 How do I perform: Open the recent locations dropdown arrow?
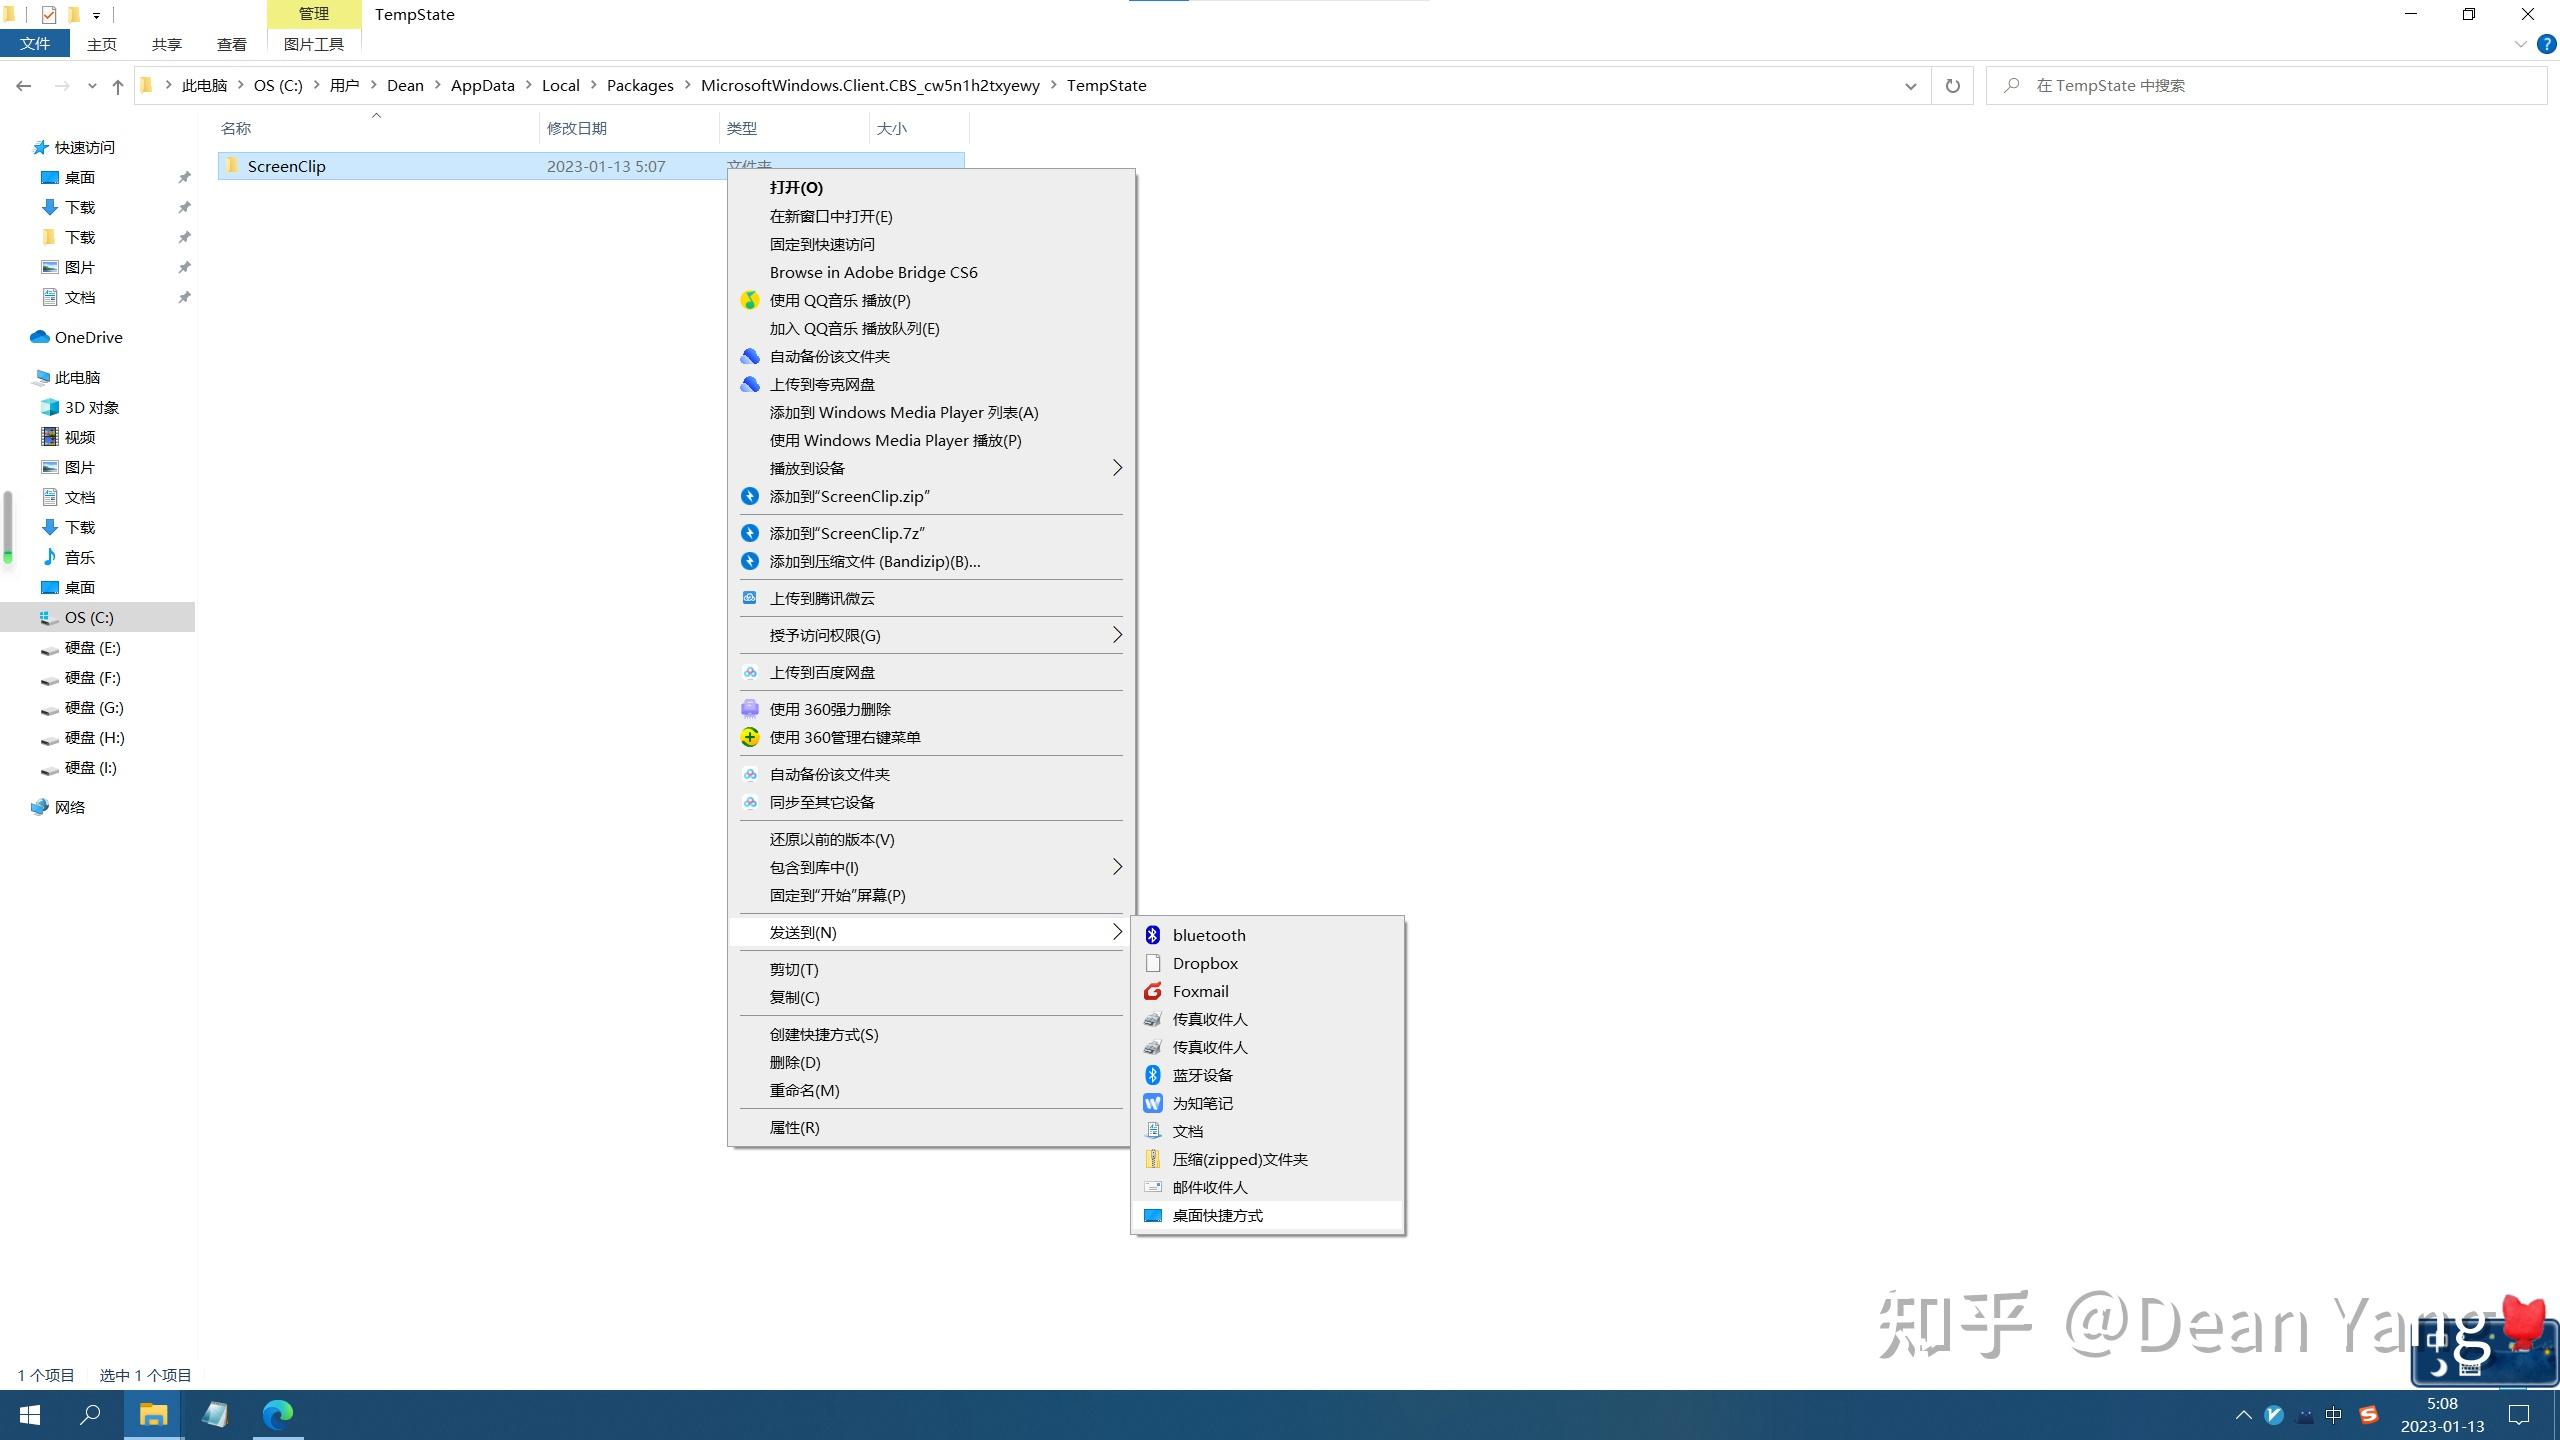point(92,86)
